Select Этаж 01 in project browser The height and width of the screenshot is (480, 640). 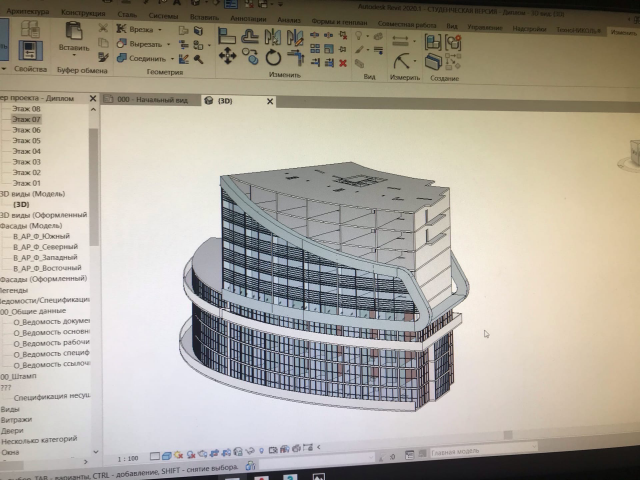(27, 183)
